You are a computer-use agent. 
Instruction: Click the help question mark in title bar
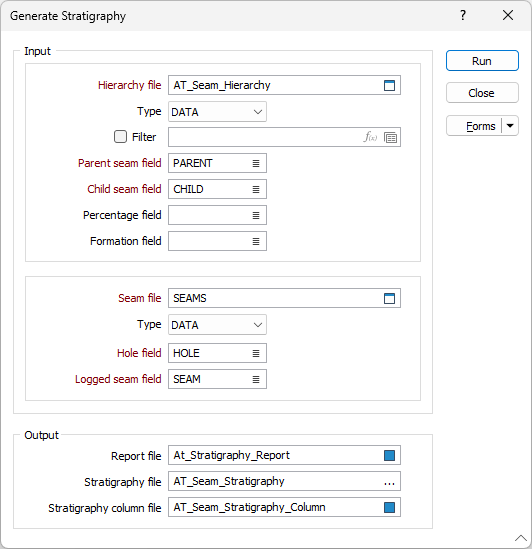tap(463, 15)
